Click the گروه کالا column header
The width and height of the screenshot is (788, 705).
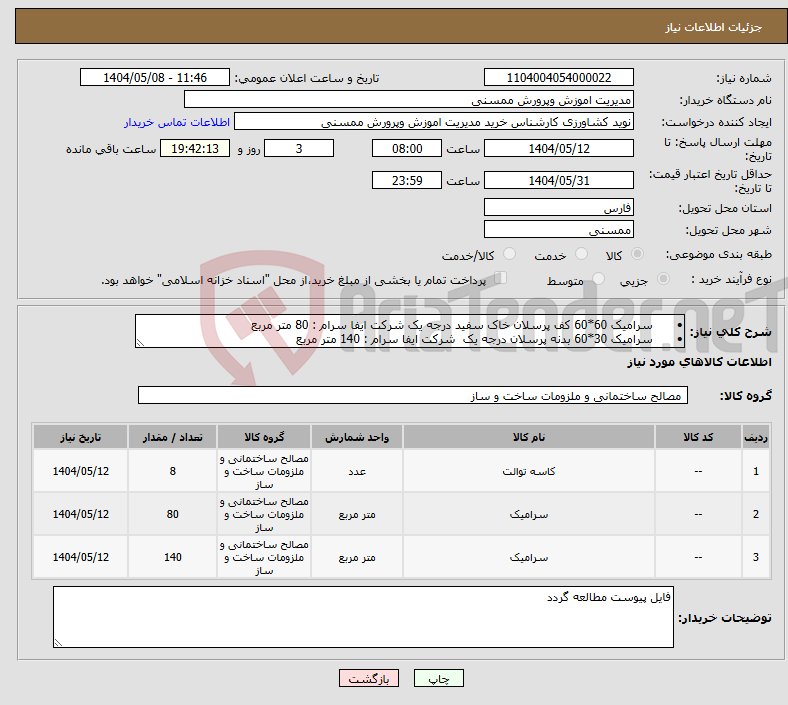coord(264,437)
